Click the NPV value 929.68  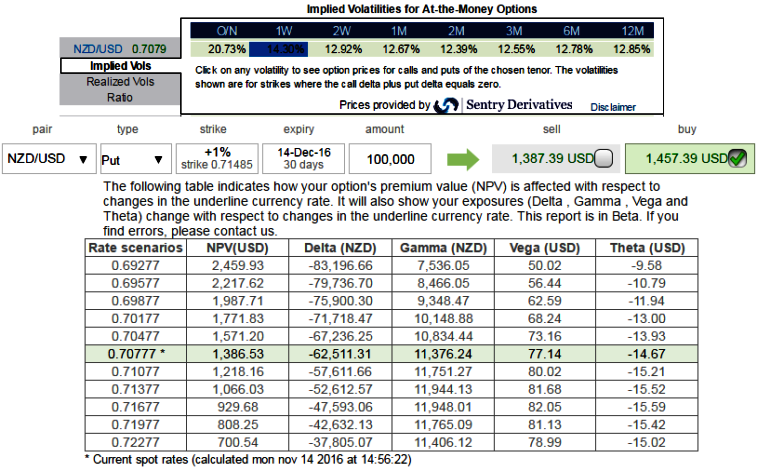point(238,407)
